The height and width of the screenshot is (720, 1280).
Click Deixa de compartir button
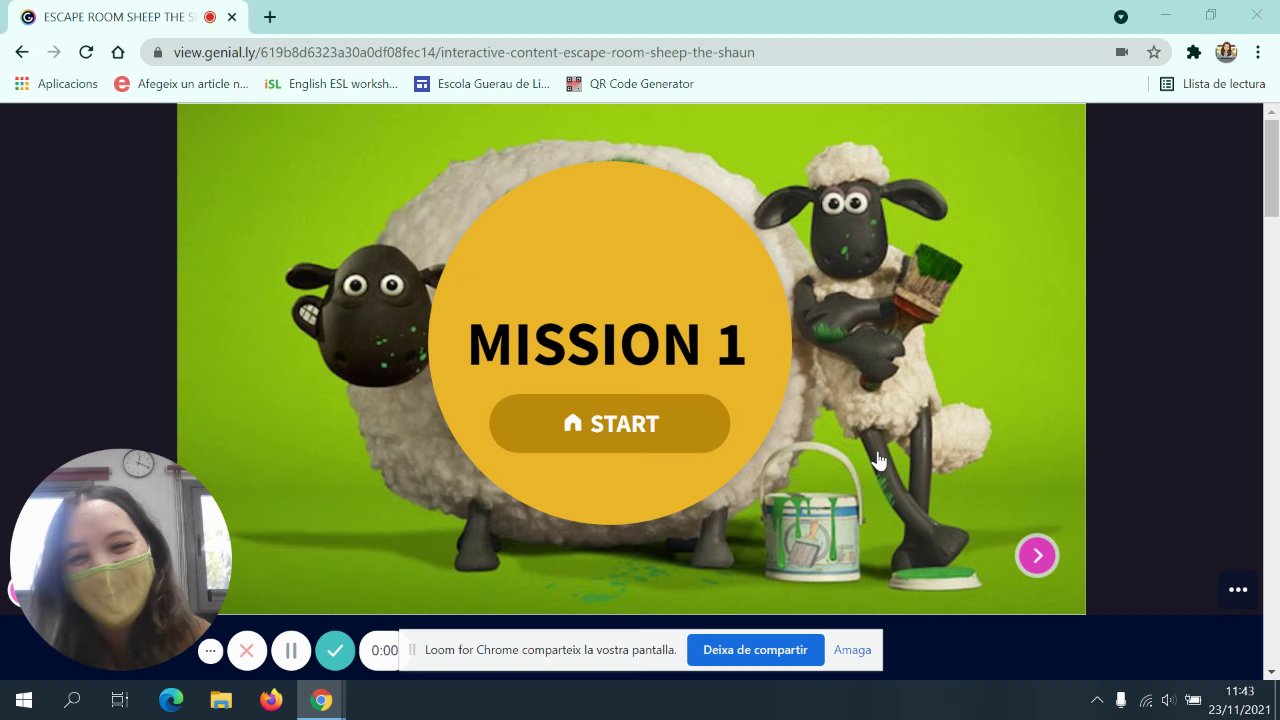point(755,650)
